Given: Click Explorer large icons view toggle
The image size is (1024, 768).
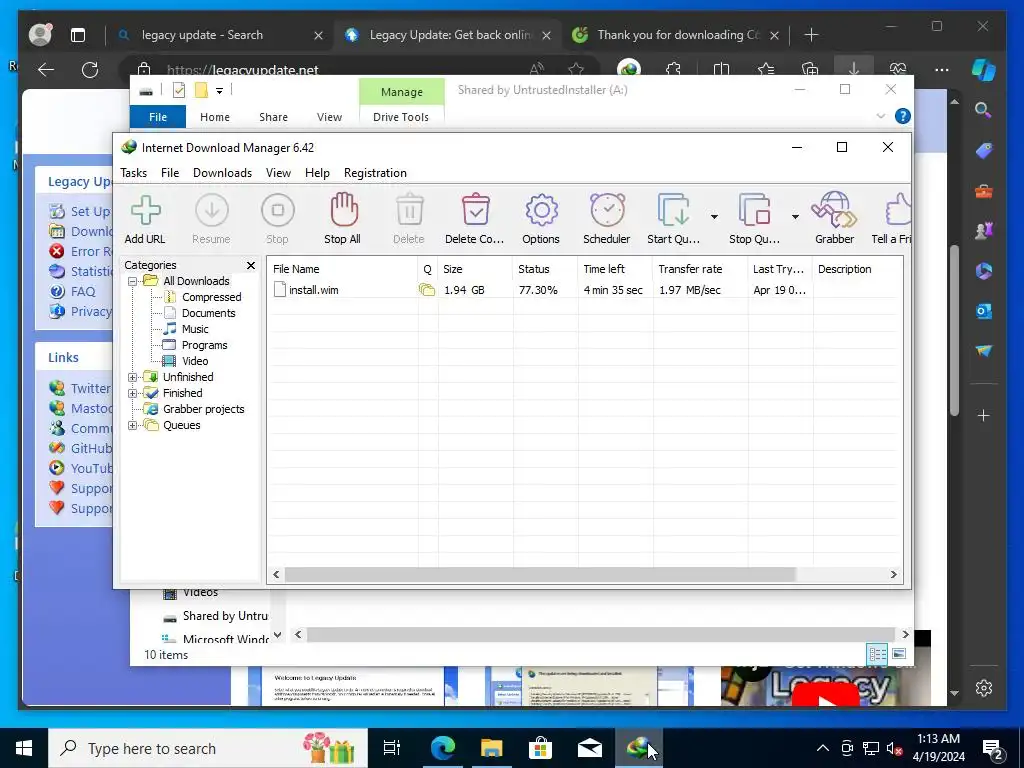Looking at the screenshot, I should (x=899, y=654).
